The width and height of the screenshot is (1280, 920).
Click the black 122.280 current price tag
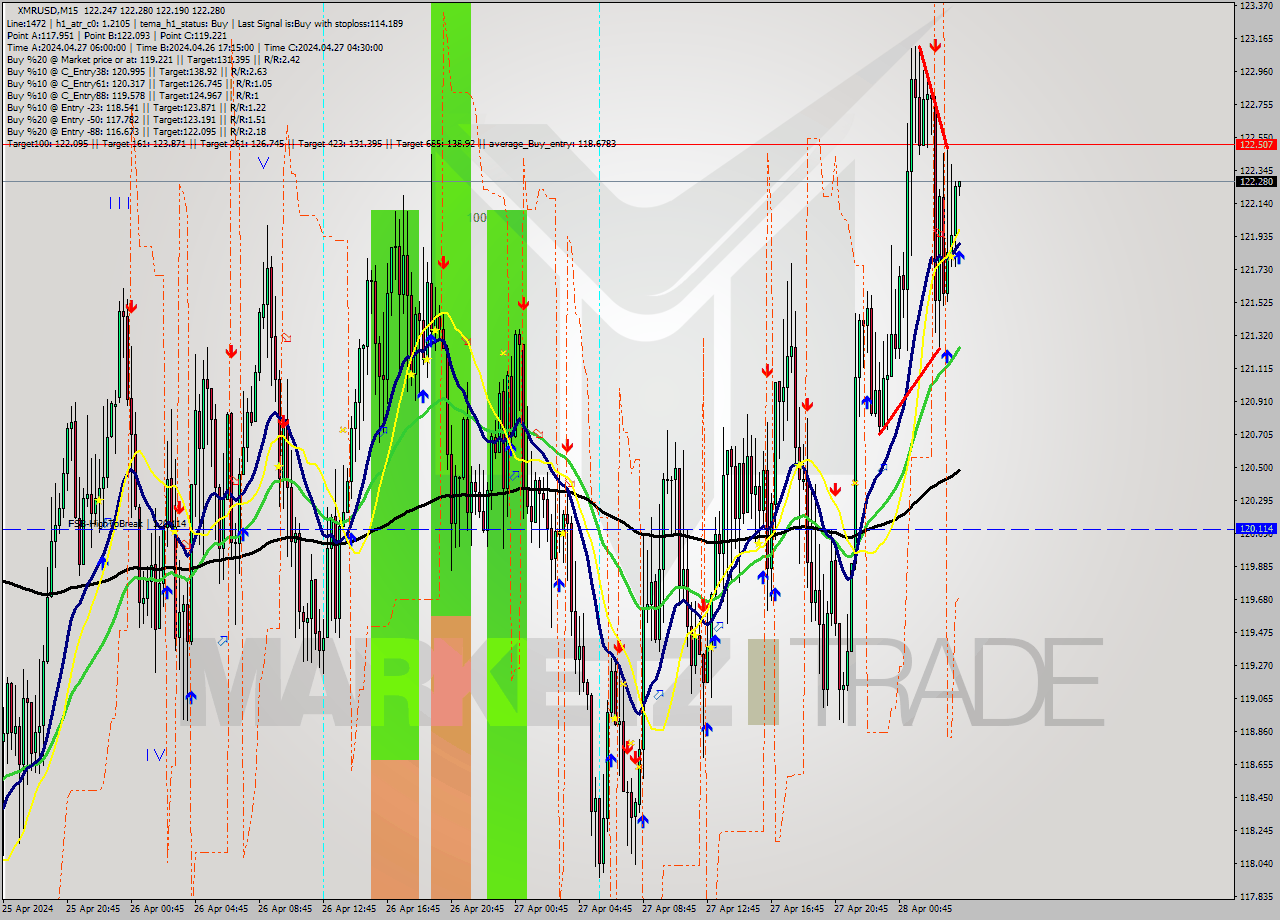click(x=1256, y=181)
